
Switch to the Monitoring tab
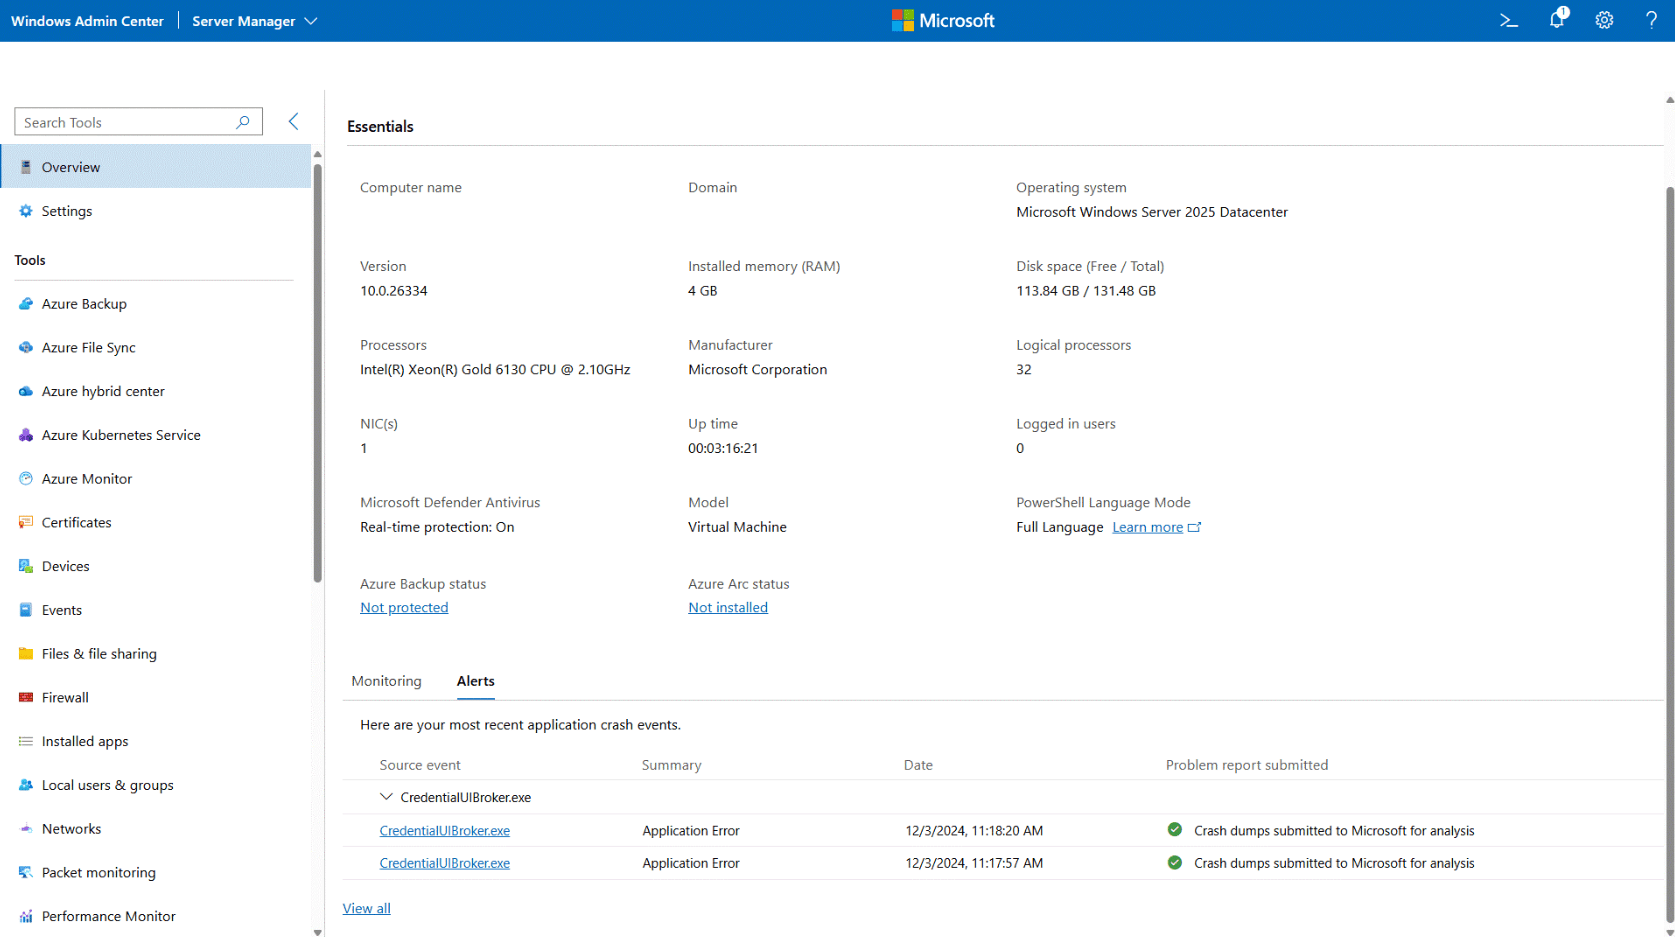386,681
